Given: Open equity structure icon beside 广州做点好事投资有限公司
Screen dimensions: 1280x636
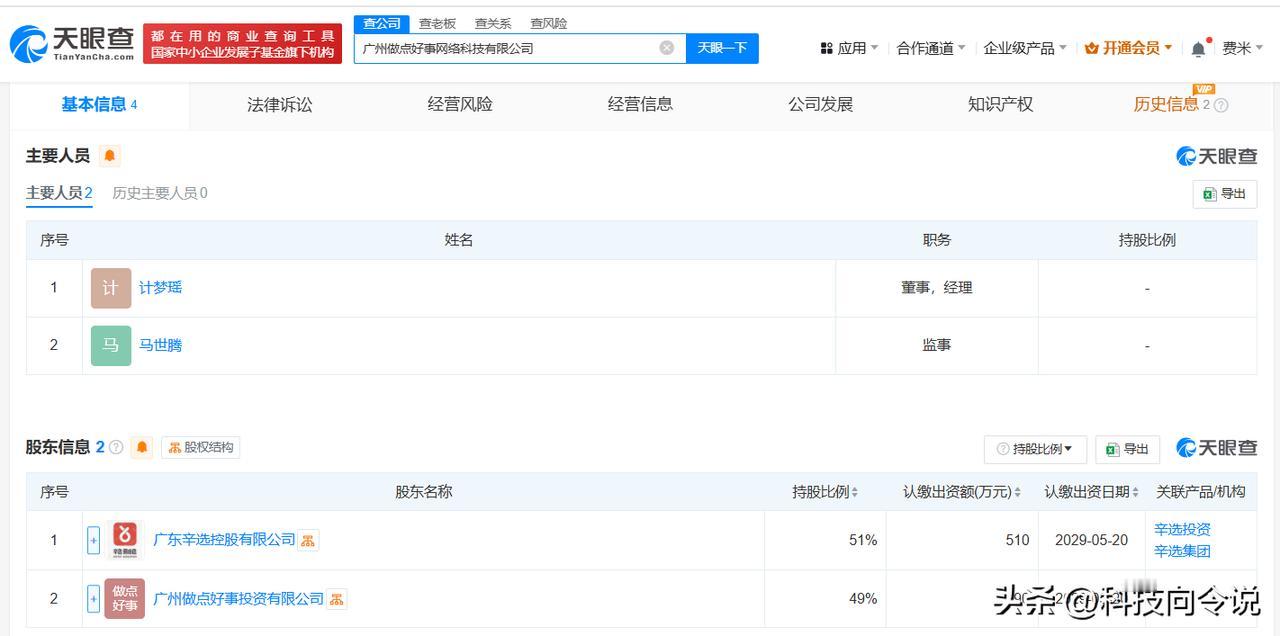Looking at the screenshot, I should pos(337,599).
